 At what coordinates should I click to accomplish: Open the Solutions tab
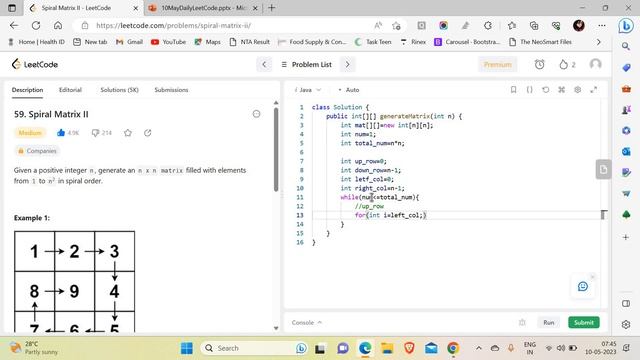pyautogui.click(x=120, y=90)
